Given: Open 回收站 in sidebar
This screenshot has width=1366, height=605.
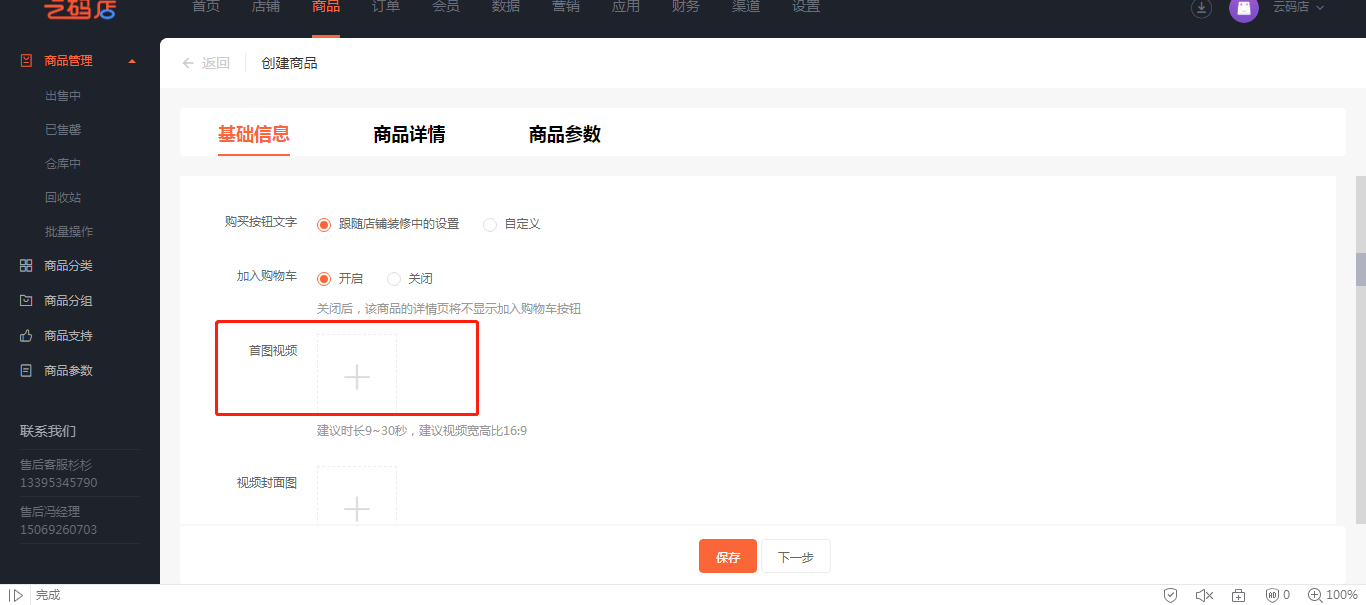Looking at the screenshot, I should (63, 198).
